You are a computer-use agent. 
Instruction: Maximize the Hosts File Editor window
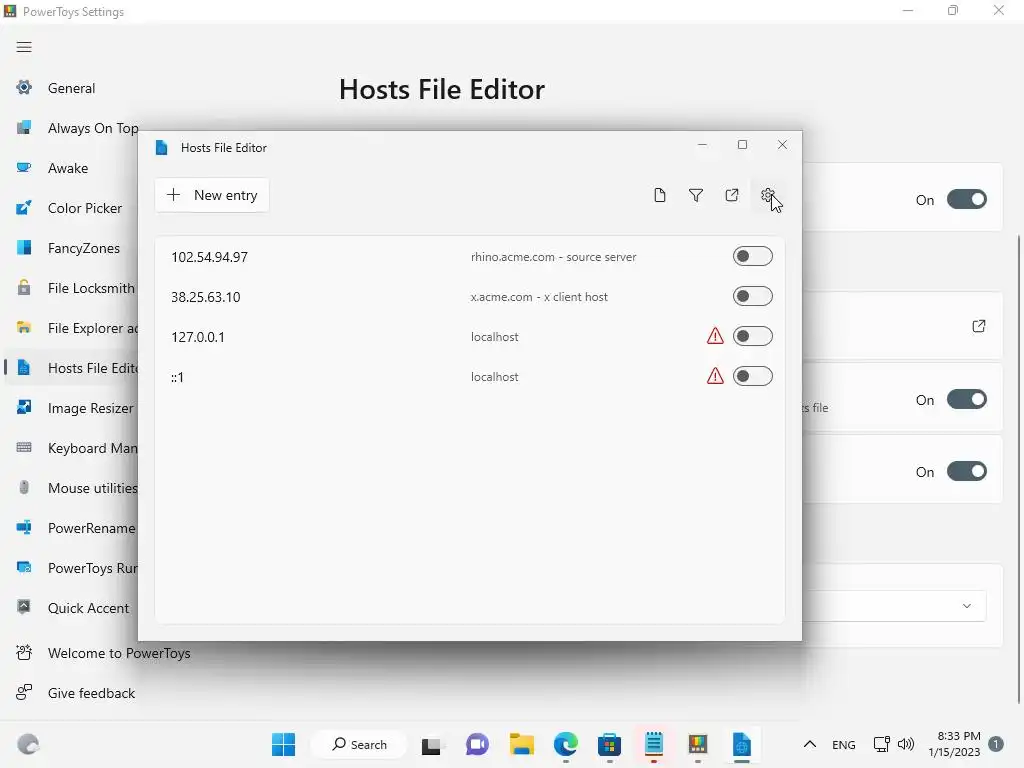(743, 145)
